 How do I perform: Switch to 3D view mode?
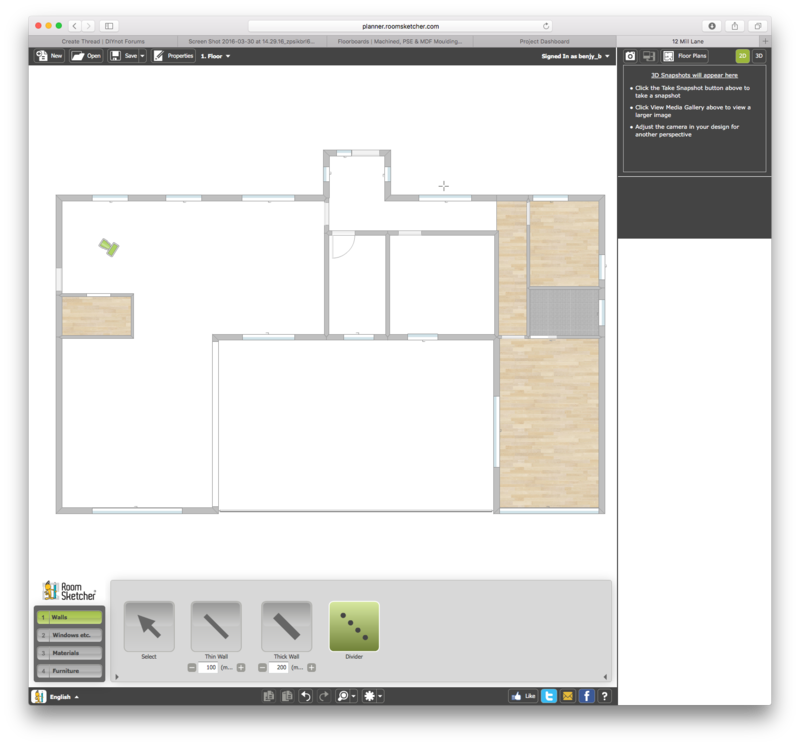tap(759, 56)
